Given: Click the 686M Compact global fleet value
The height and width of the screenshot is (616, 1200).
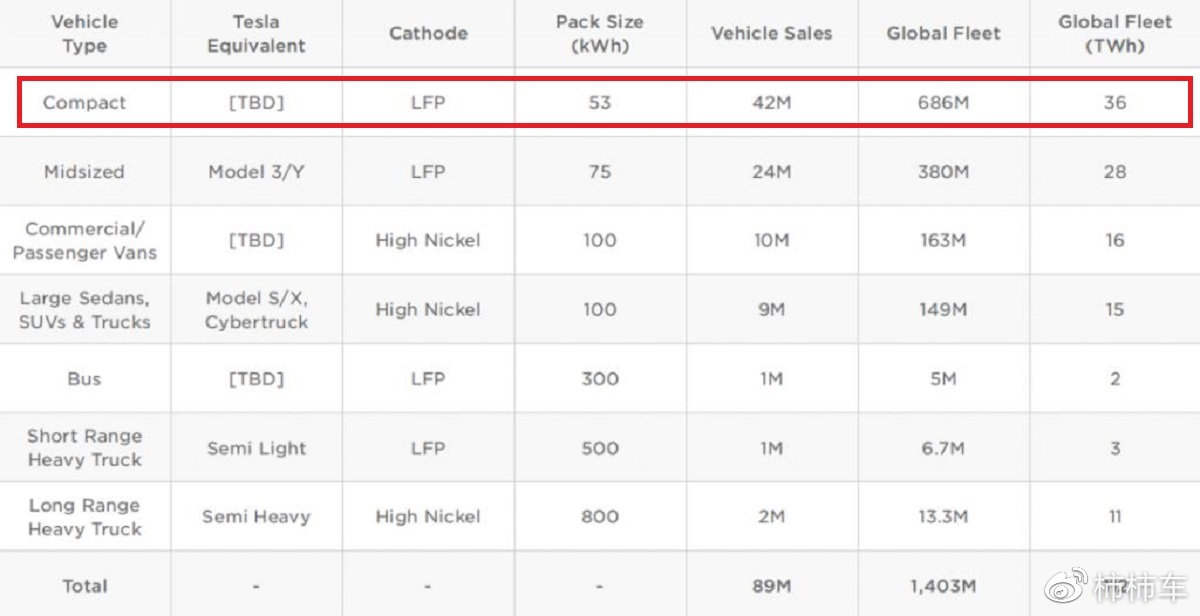Looking at the screenshot, I should [943, 103].
